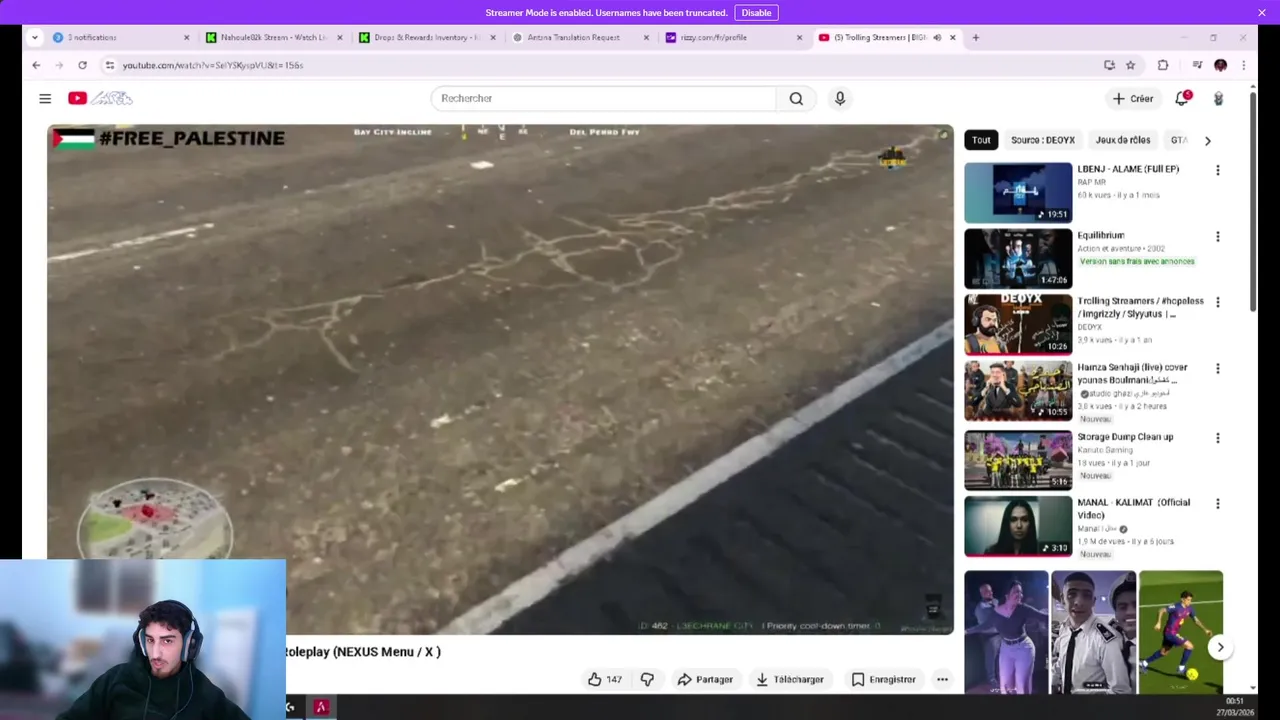The height and width of the screenshot is (720, 1280).
Task: Open the media control icon in browser toolbar
Action: (1197, 65)
